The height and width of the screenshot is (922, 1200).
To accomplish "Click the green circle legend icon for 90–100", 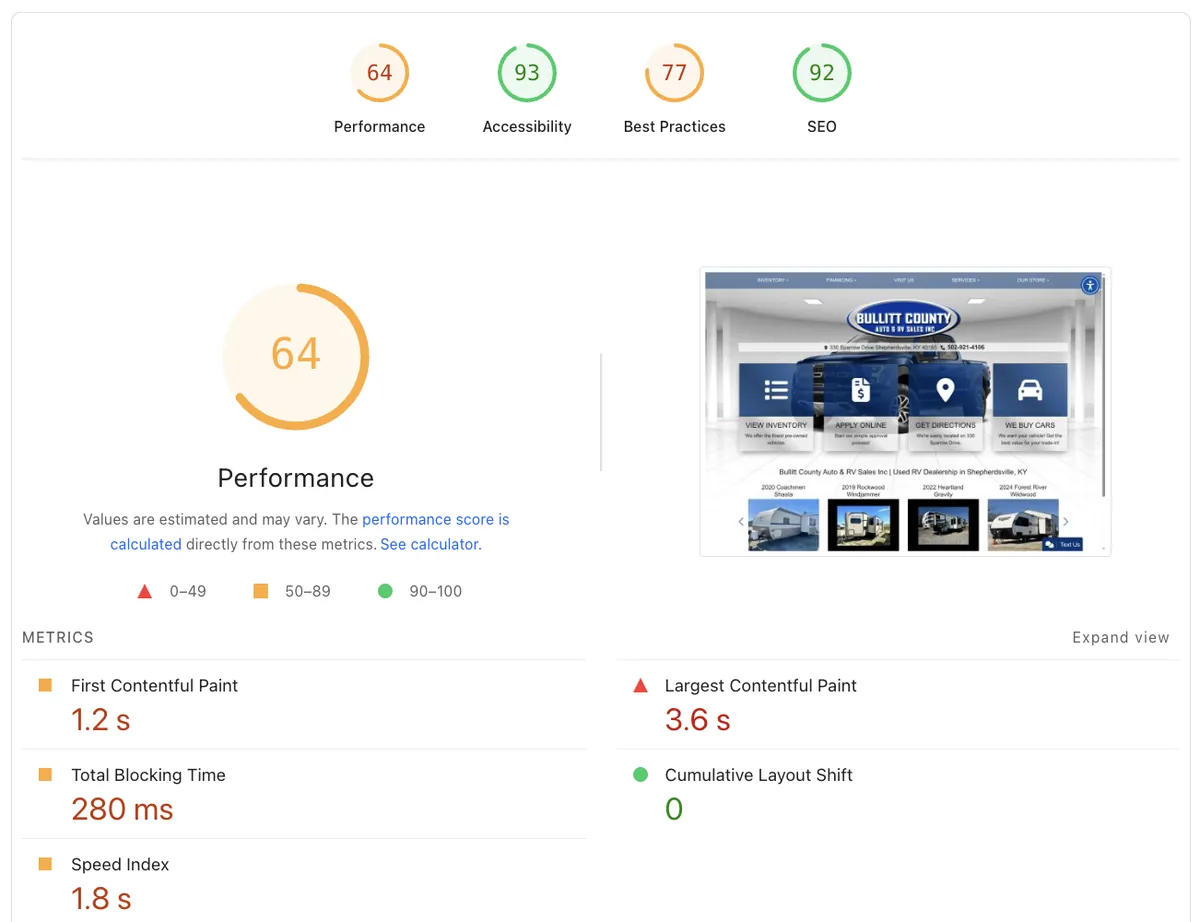I will pos(385,591).
